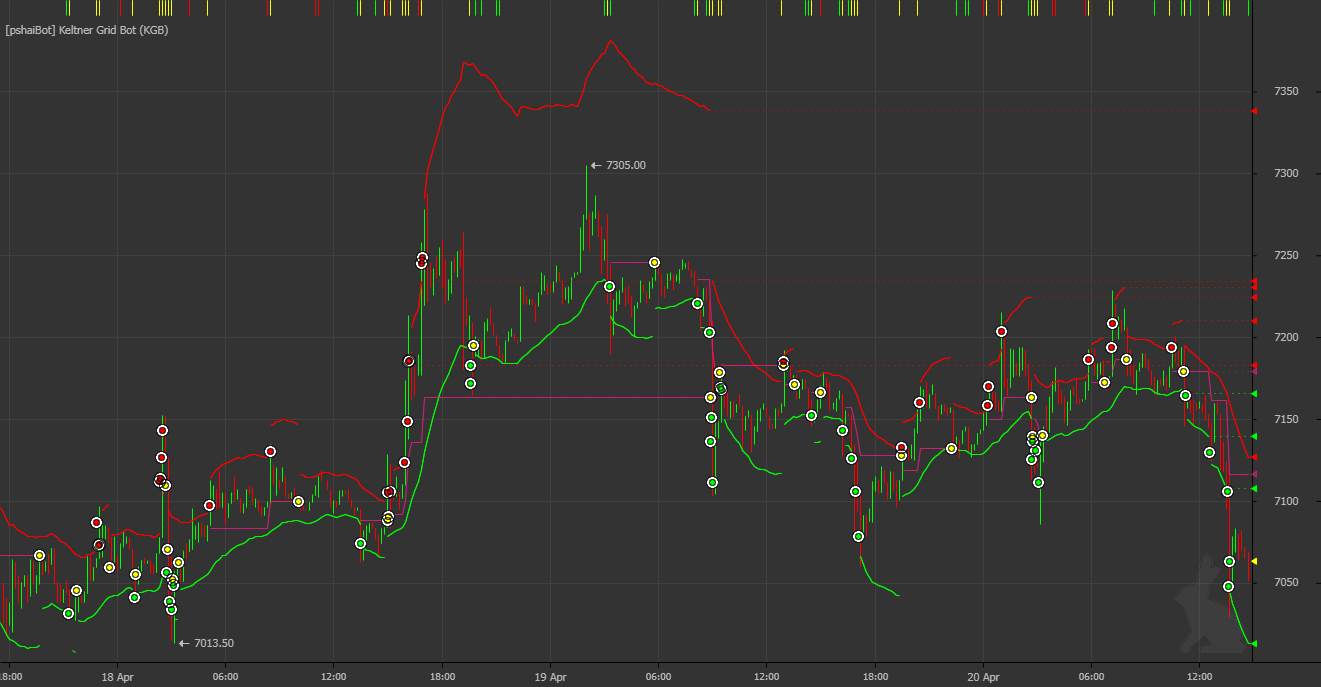Click the 18 Apr date label
The width and height of the screenshot is (1321, 687).
coord(117,676)
